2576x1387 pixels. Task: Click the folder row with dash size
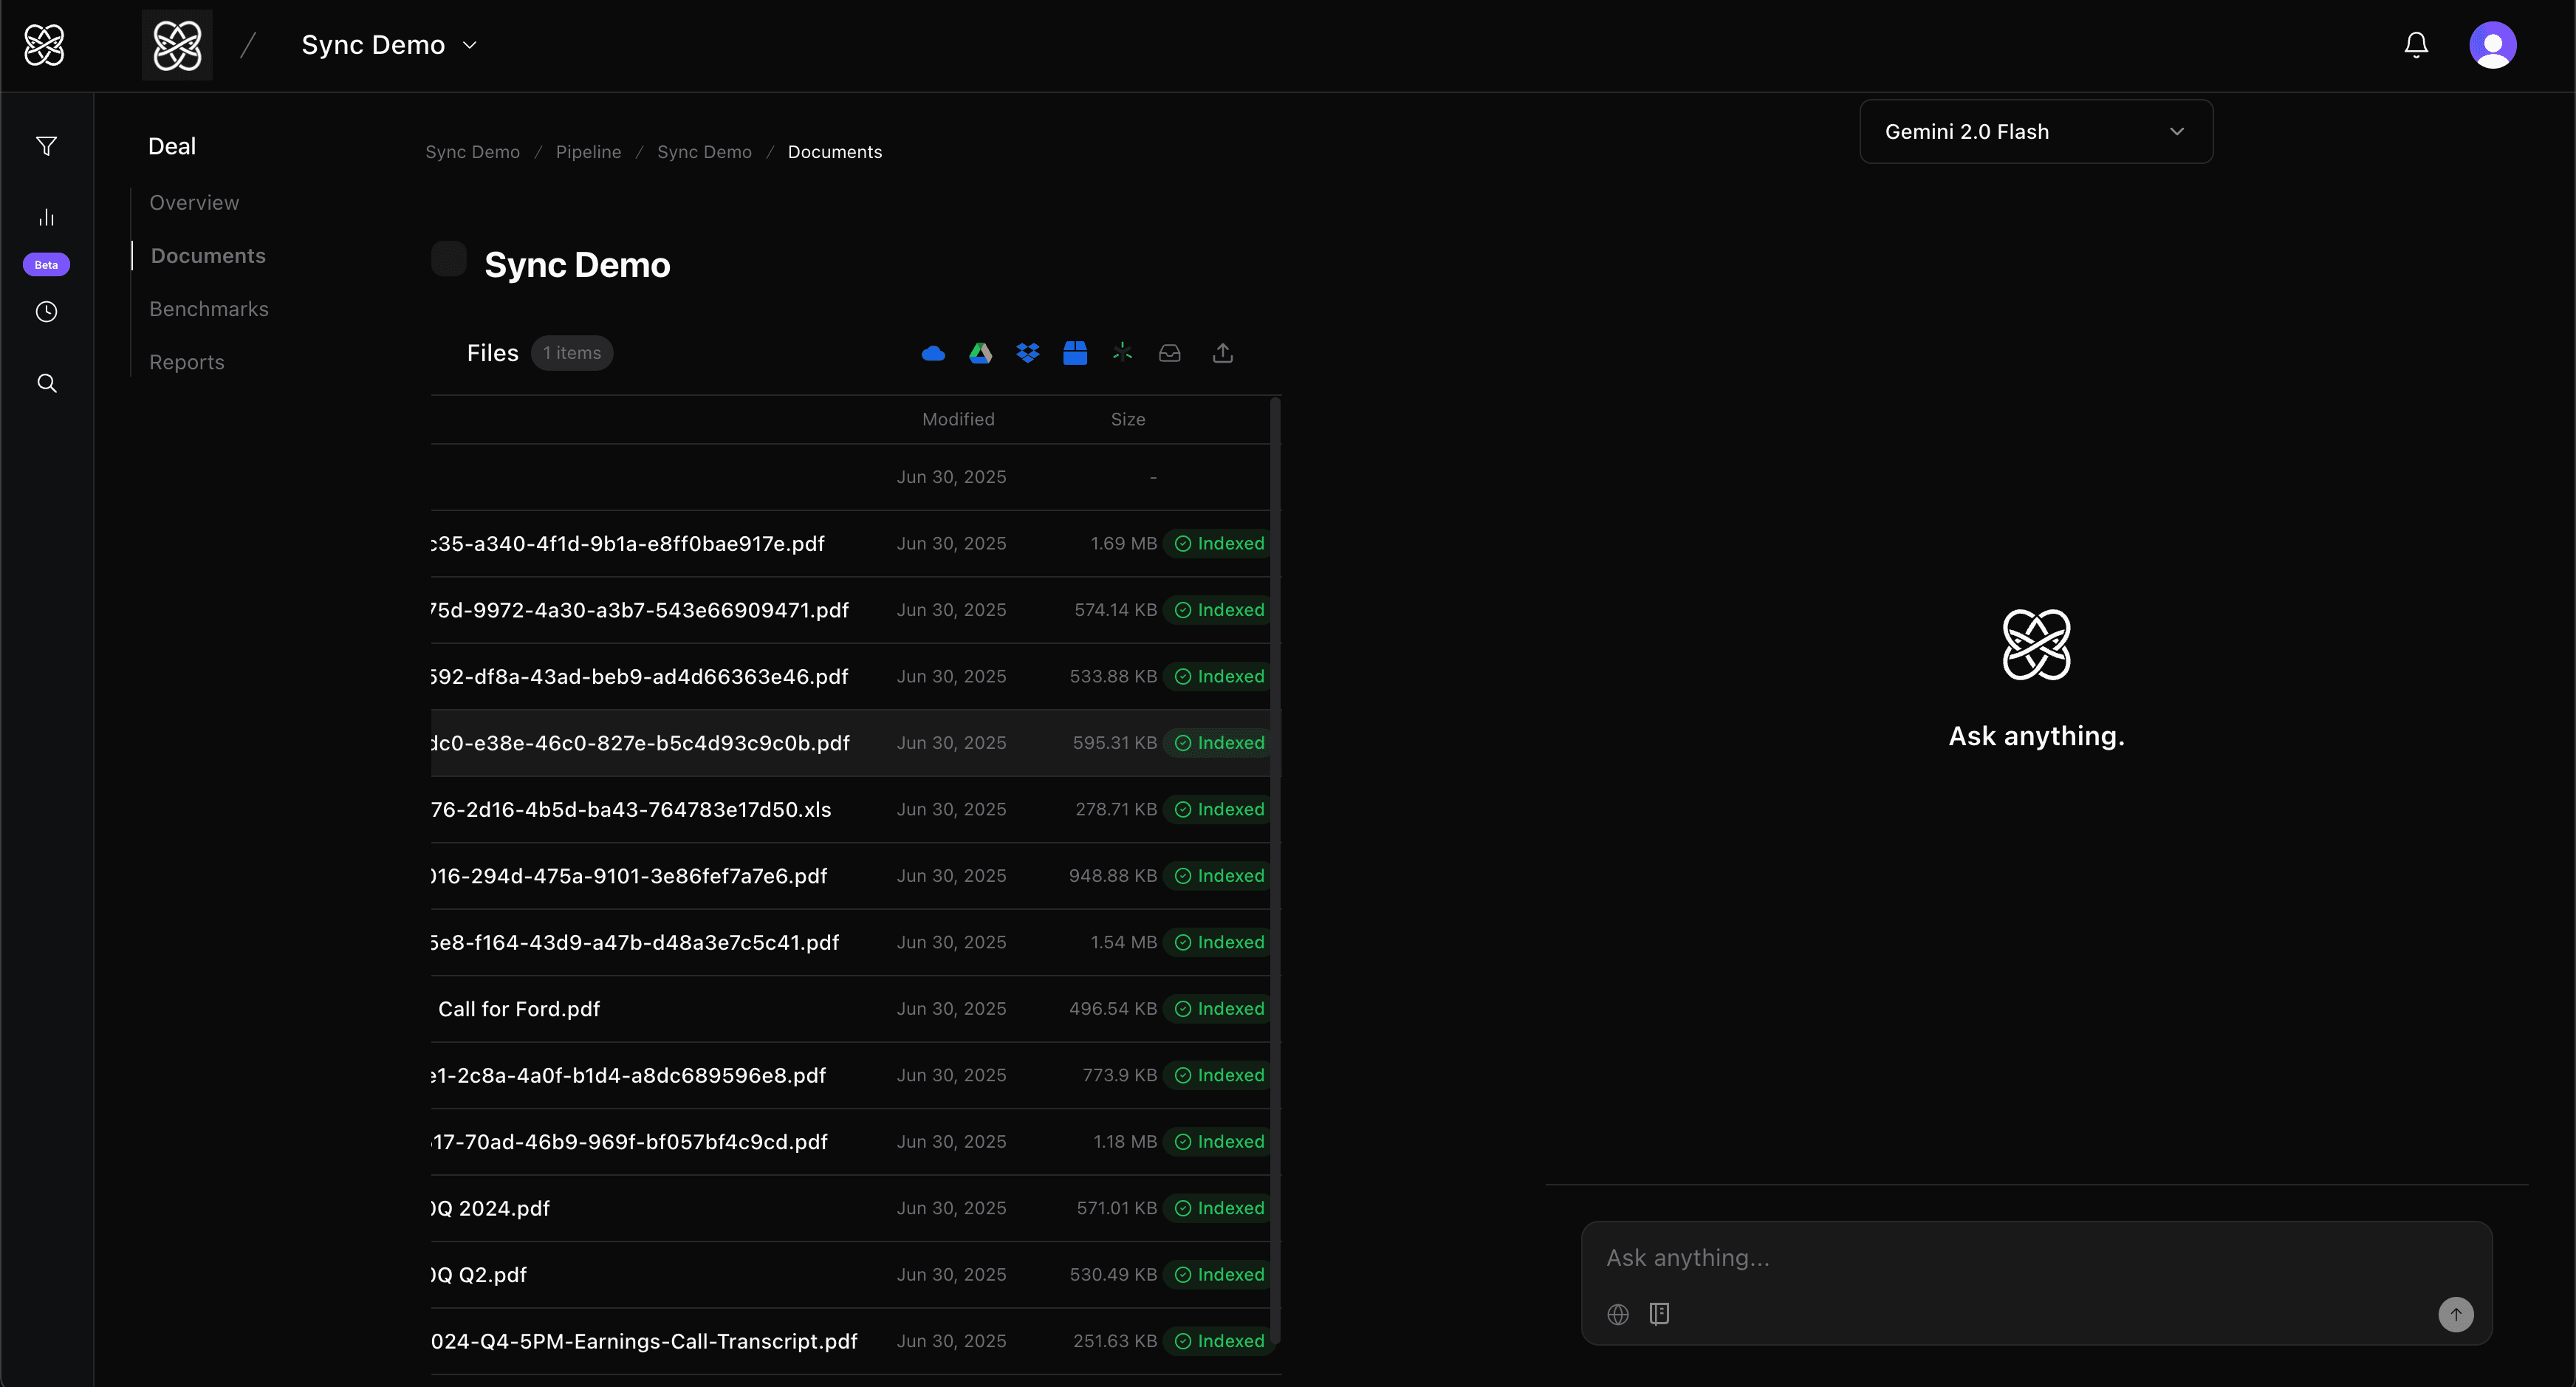click(850, 477)
